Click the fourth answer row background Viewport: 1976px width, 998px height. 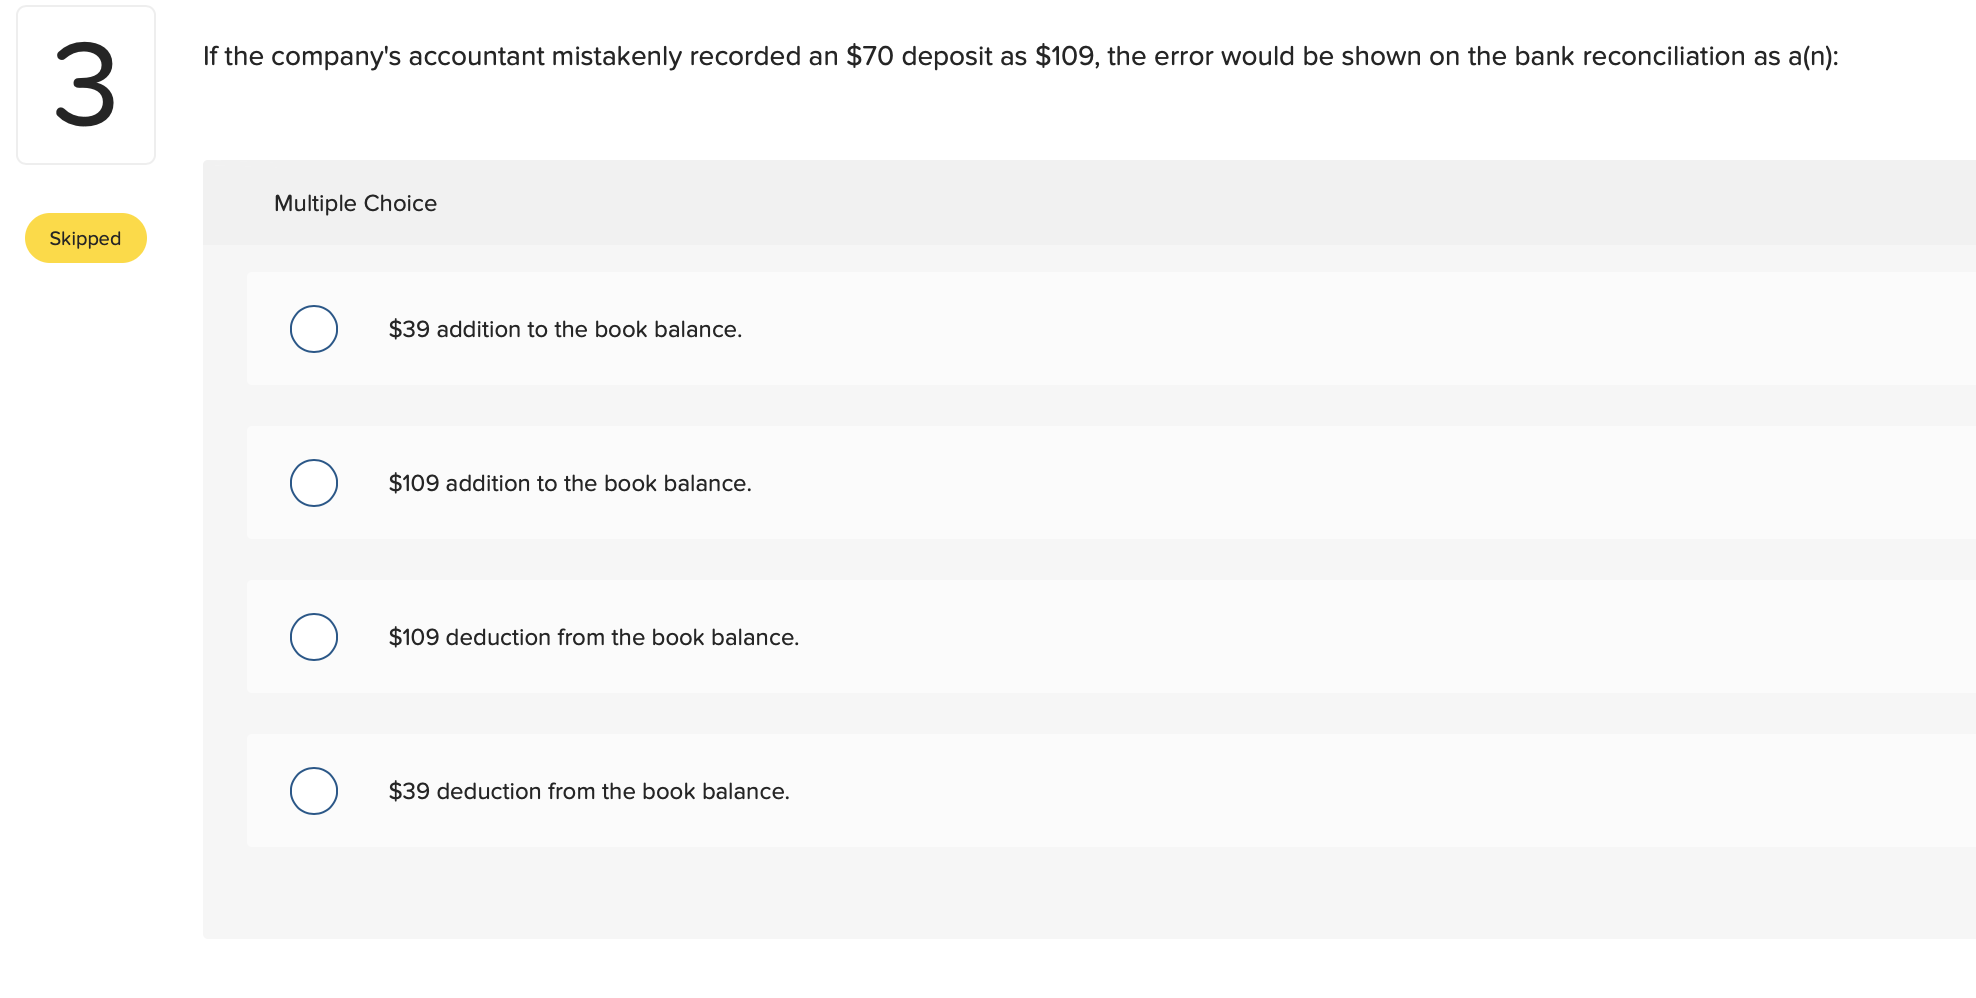[x=1100, y=790]
